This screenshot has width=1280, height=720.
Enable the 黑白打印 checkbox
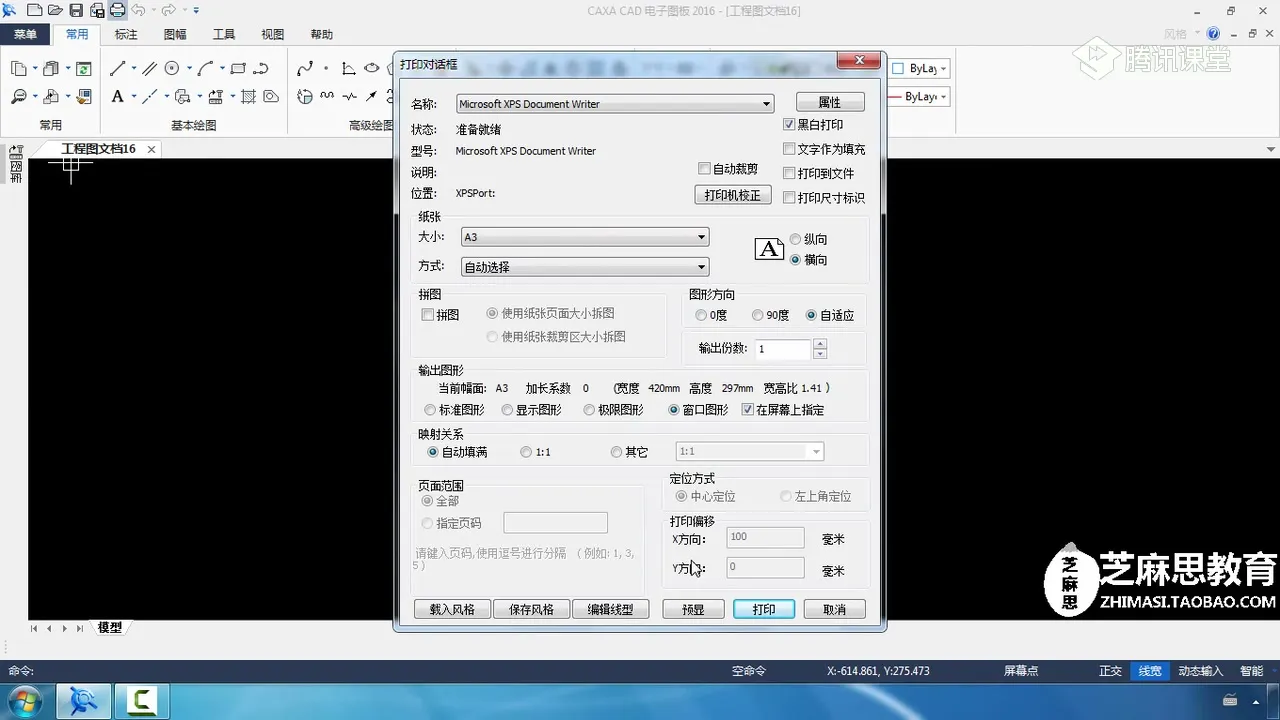tap(789, 124)
